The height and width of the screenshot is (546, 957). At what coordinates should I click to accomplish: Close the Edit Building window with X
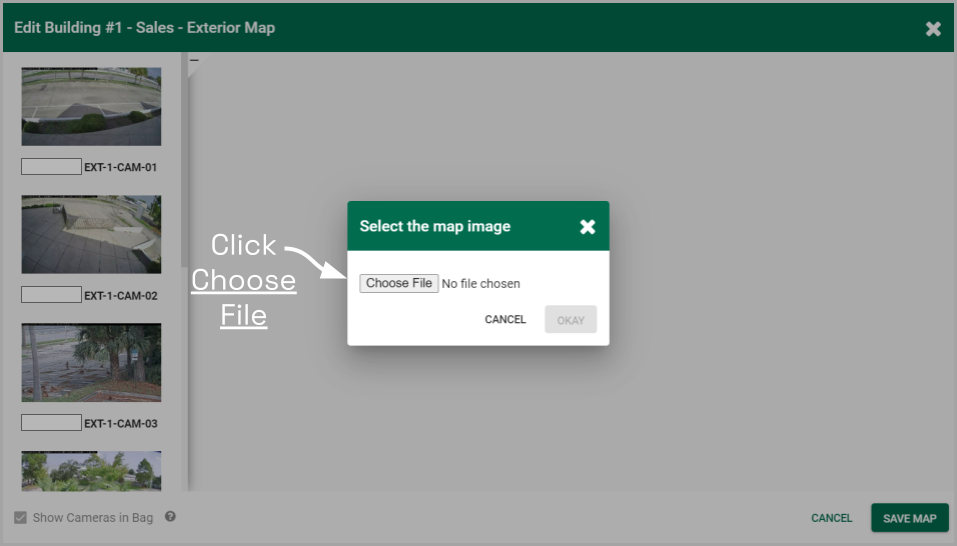coord(933,29)
